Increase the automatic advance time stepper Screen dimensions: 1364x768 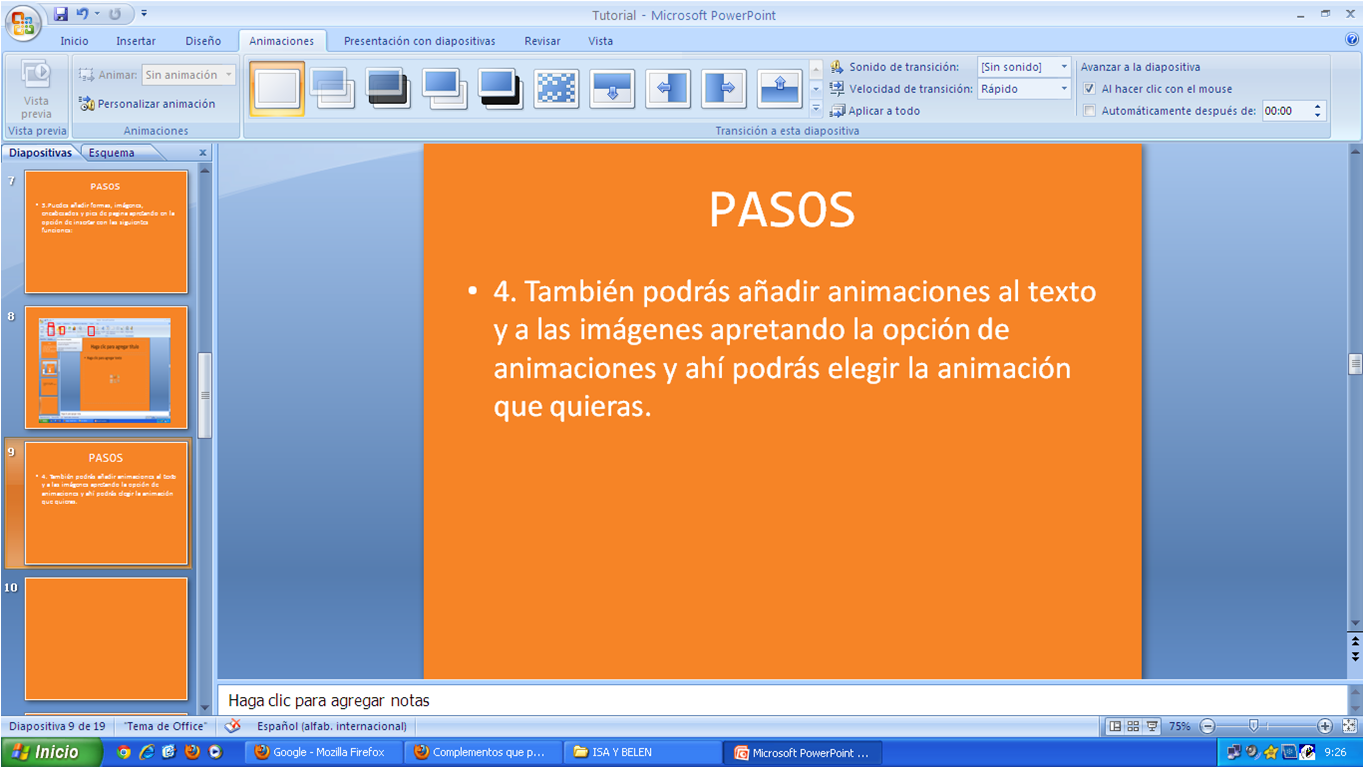1318,107
